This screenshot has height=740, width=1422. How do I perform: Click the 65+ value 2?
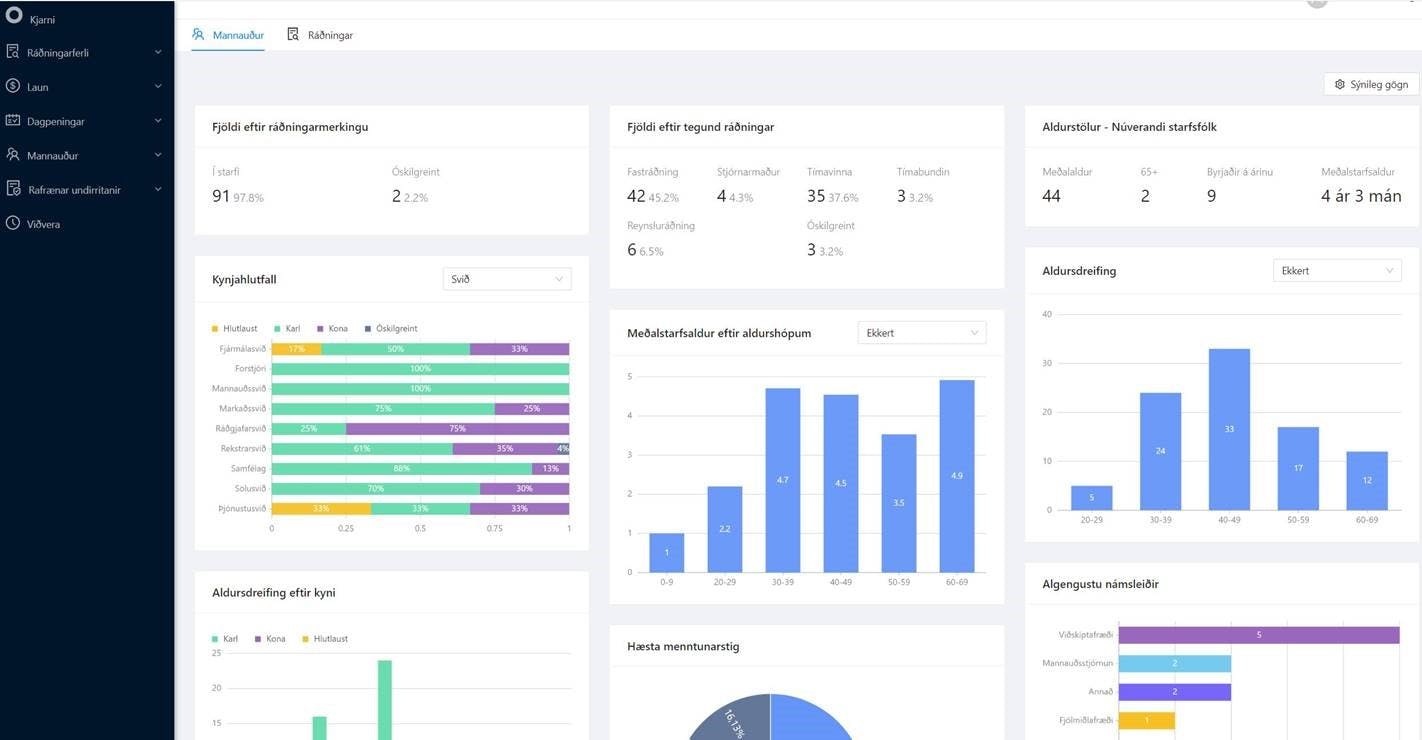point(1145,196)
